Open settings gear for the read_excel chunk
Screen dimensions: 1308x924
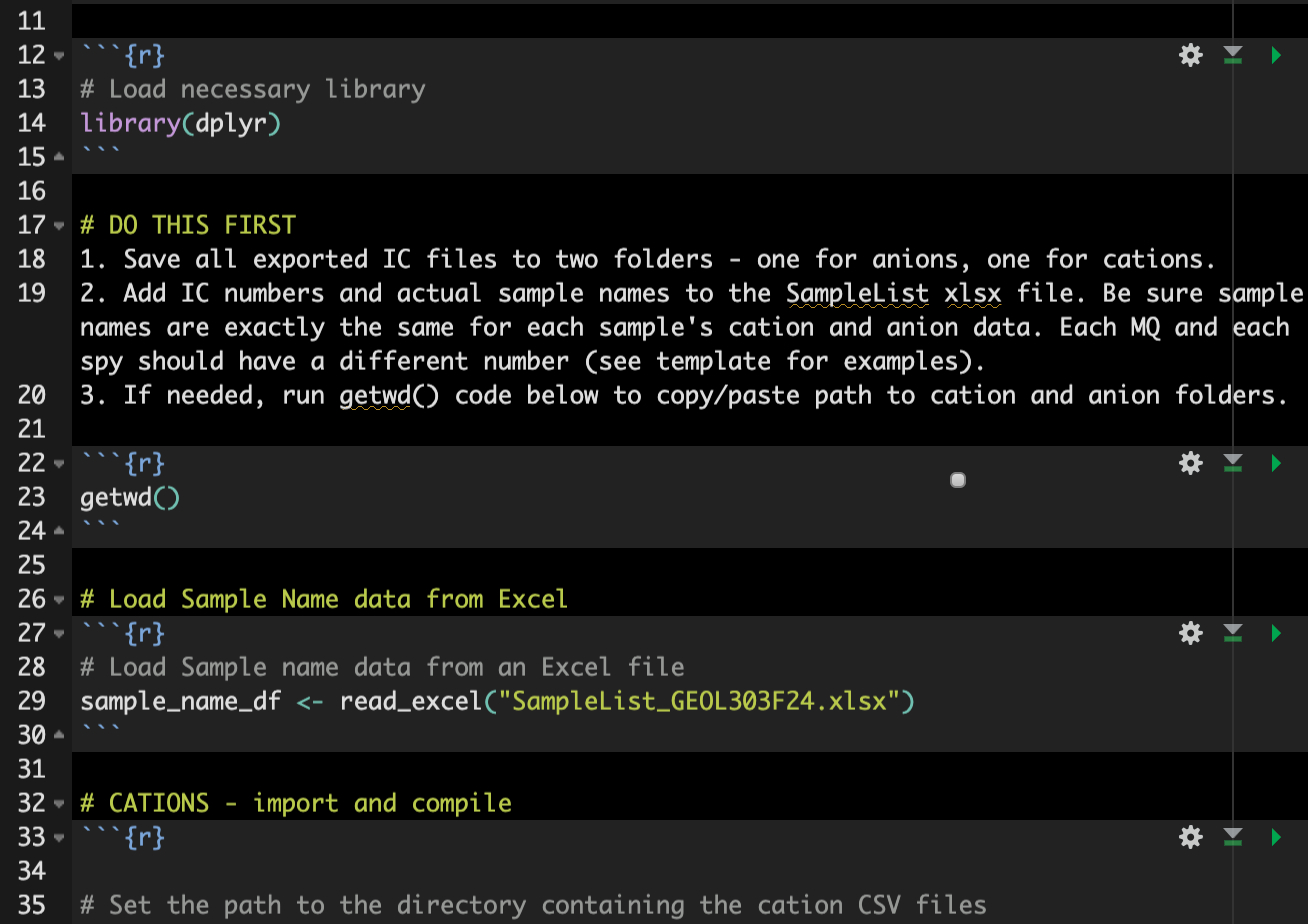click(x=1190, y=633)
